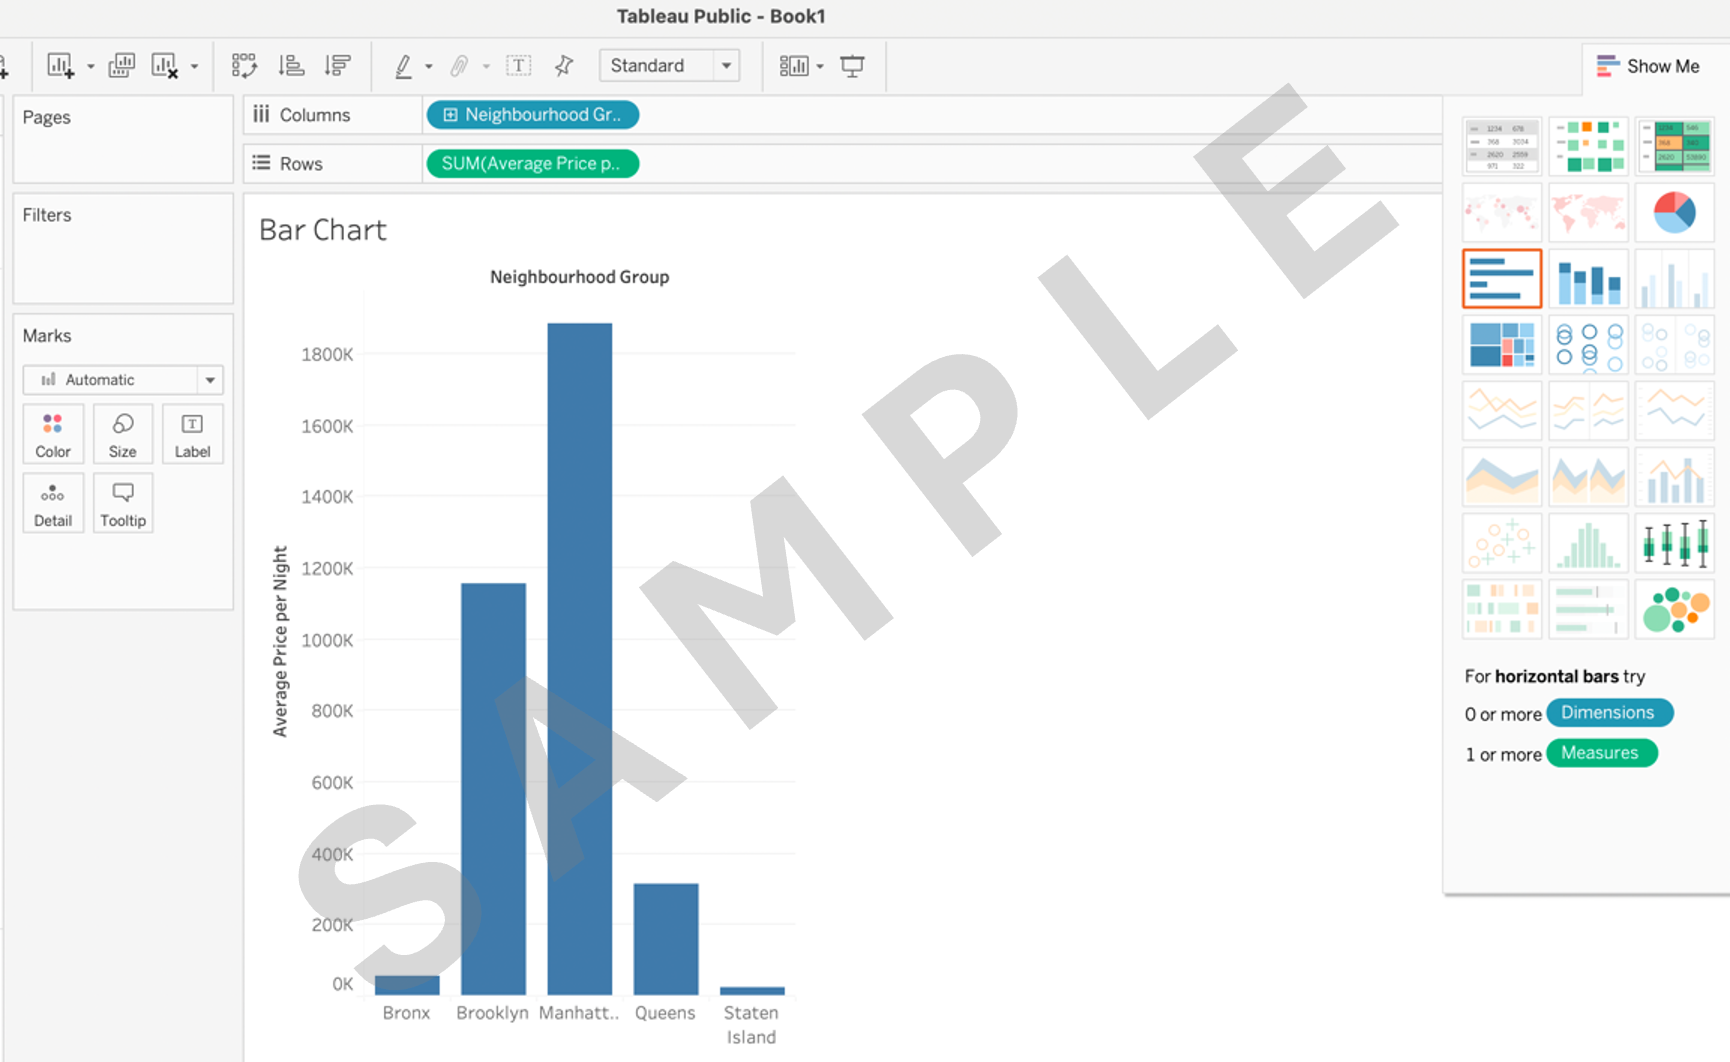Sort bars ascending with toolbar icon

tap(291, 66)
